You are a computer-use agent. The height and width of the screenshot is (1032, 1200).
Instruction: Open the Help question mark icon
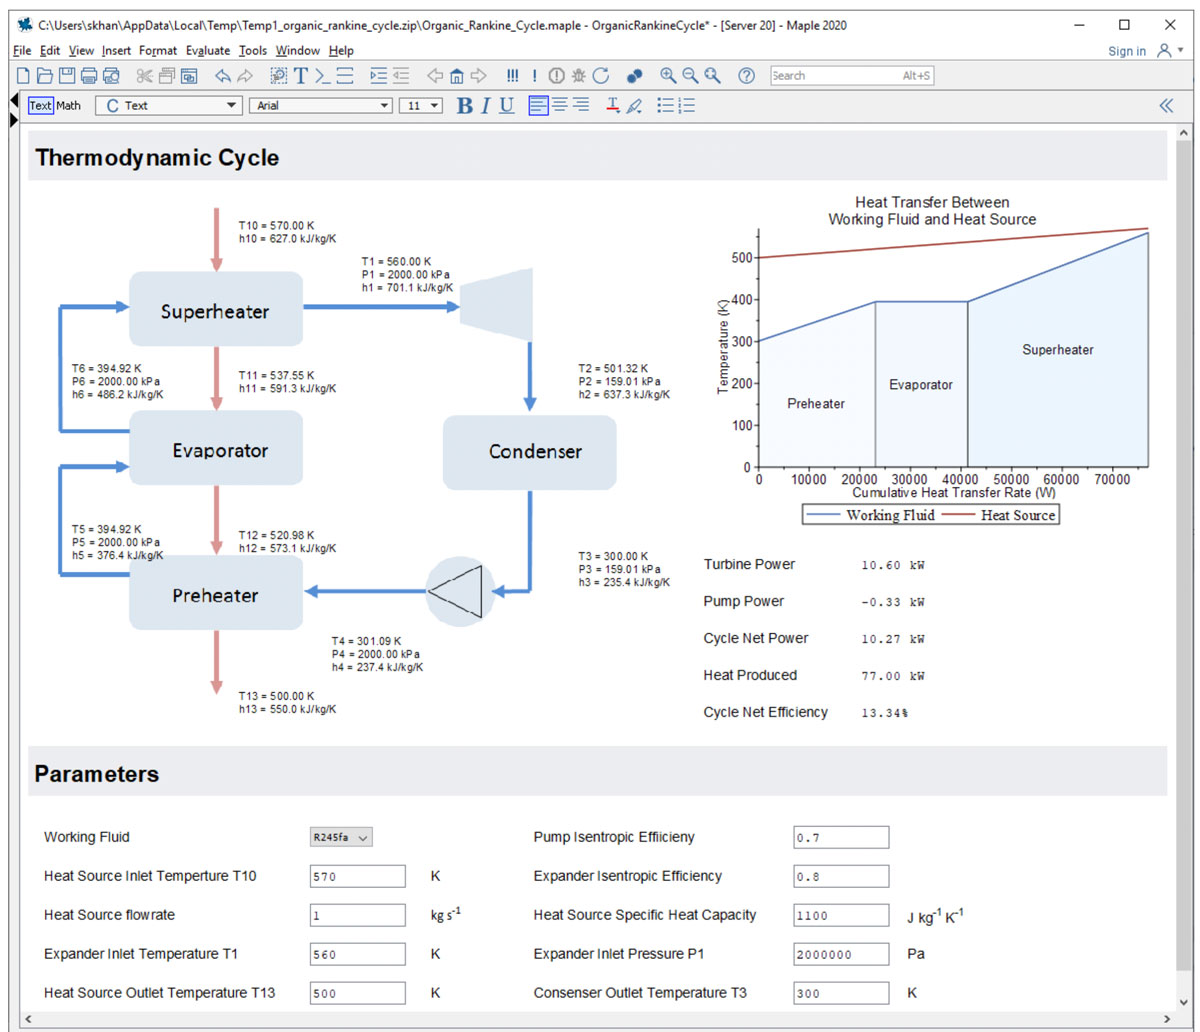pyautogui.click(x=746, y=76)
